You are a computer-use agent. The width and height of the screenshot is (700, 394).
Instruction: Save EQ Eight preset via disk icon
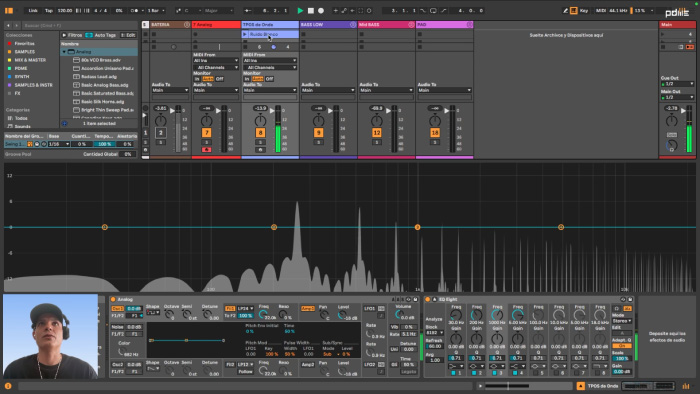630,299
